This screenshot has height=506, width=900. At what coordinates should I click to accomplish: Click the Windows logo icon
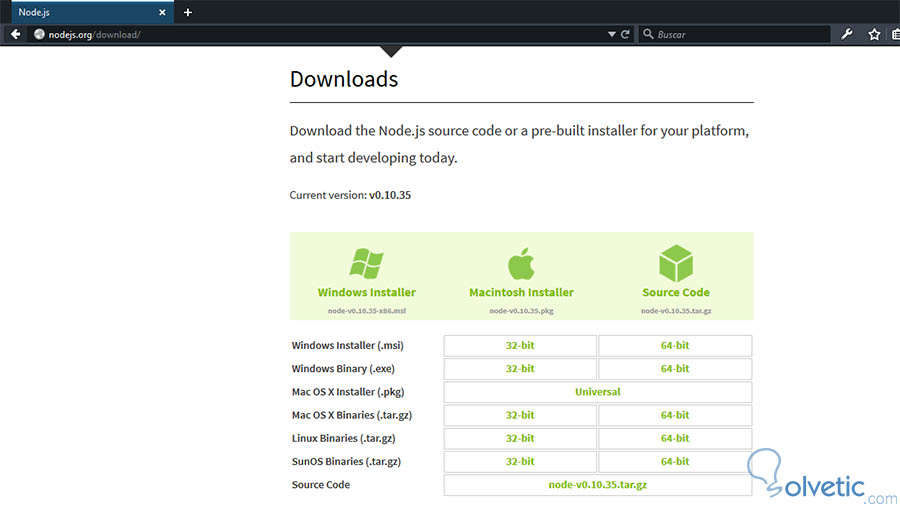pos(366,263)
